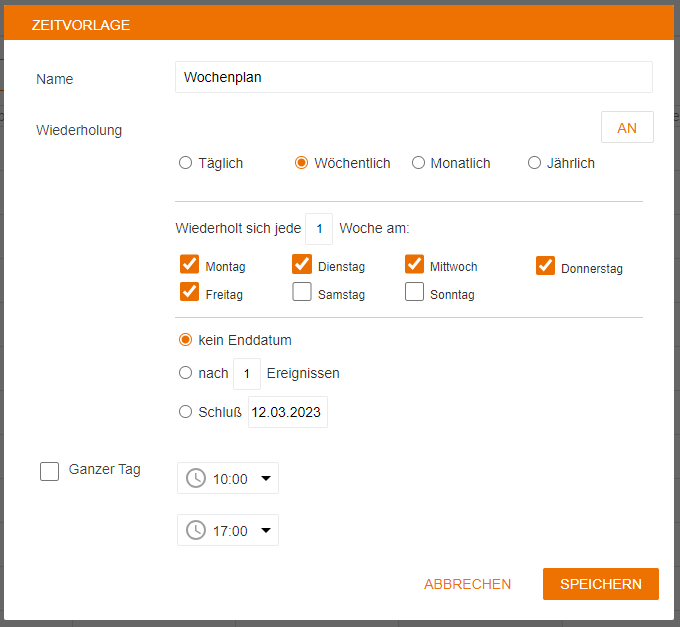Choose the Monatlich repetition option
The image size is (680, 627).
[x=418, y=163]
